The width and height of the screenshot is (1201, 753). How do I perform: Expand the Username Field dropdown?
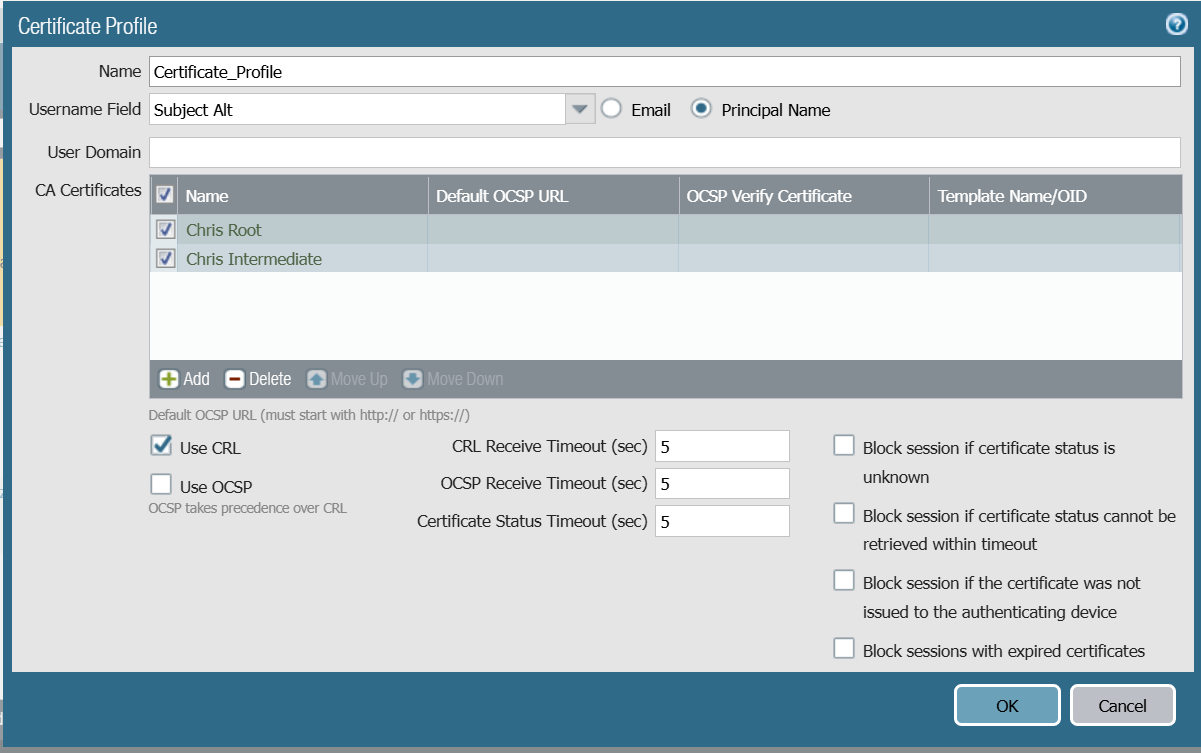tap(580, 109)
